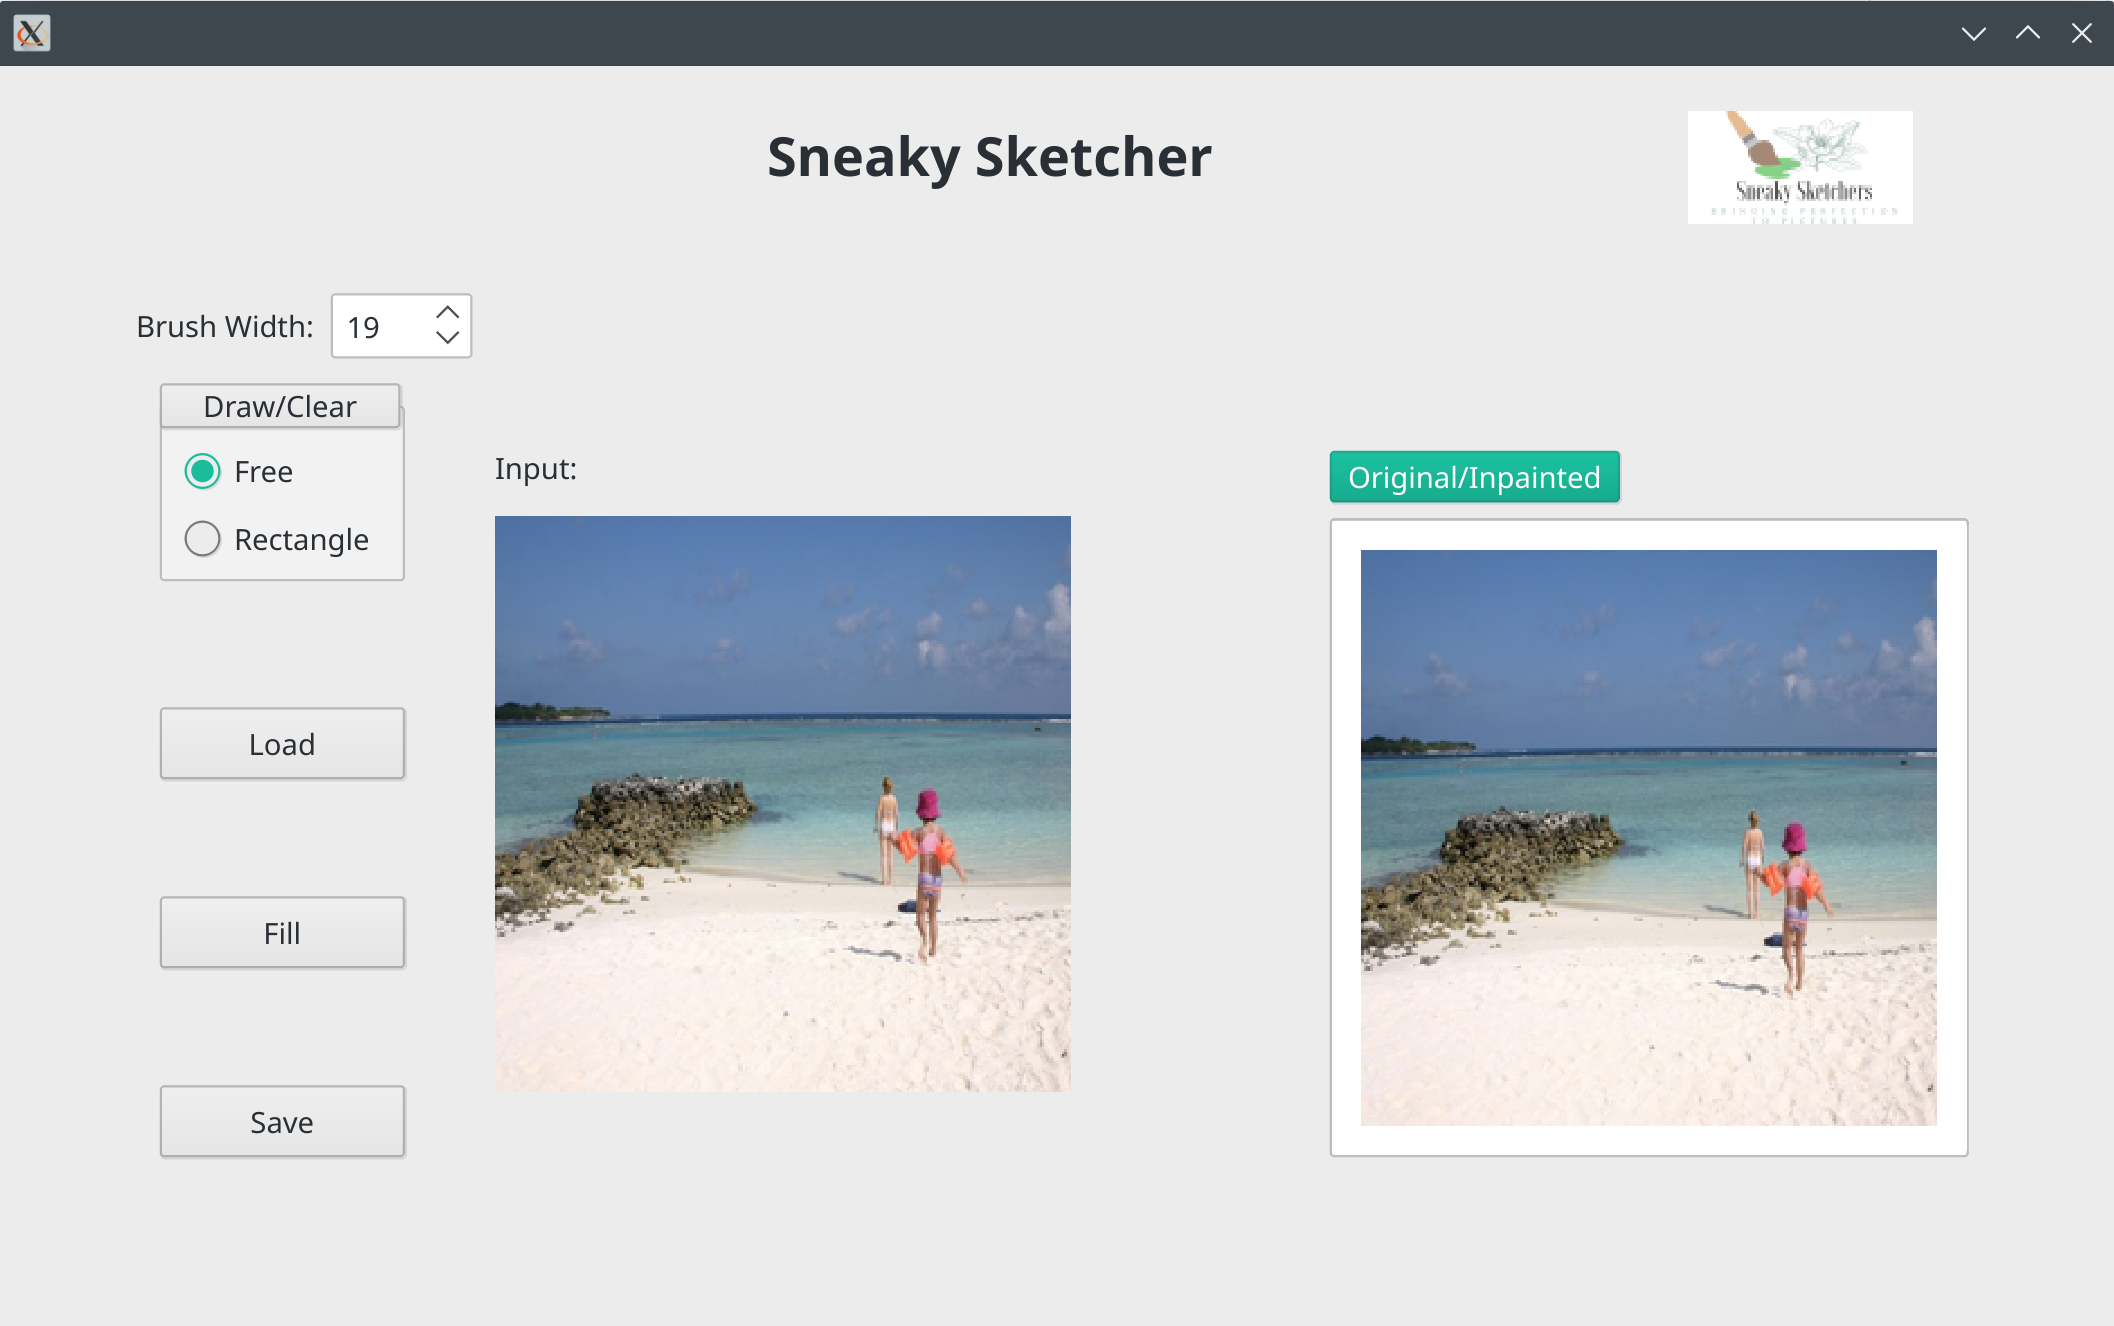Image resolution: width=2114 pixels, height=1326 pixels.
Task: Toggle the Original/Inpainted view button
Action: (1473, 477)
